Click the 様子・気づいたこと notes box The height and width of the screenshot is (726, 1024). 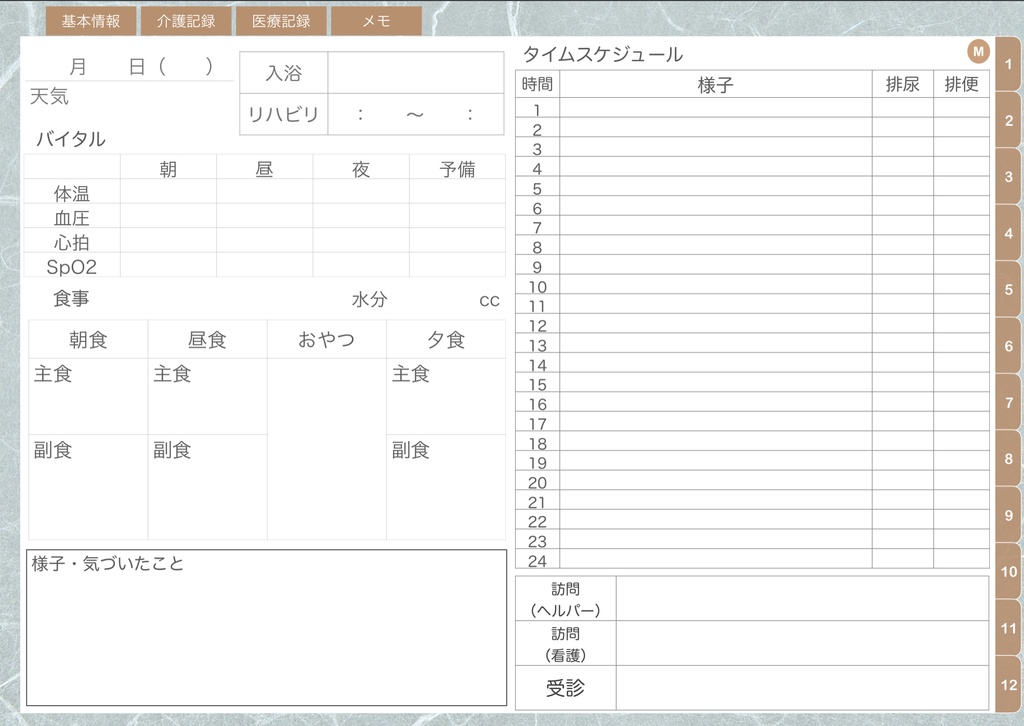[265, 630]
